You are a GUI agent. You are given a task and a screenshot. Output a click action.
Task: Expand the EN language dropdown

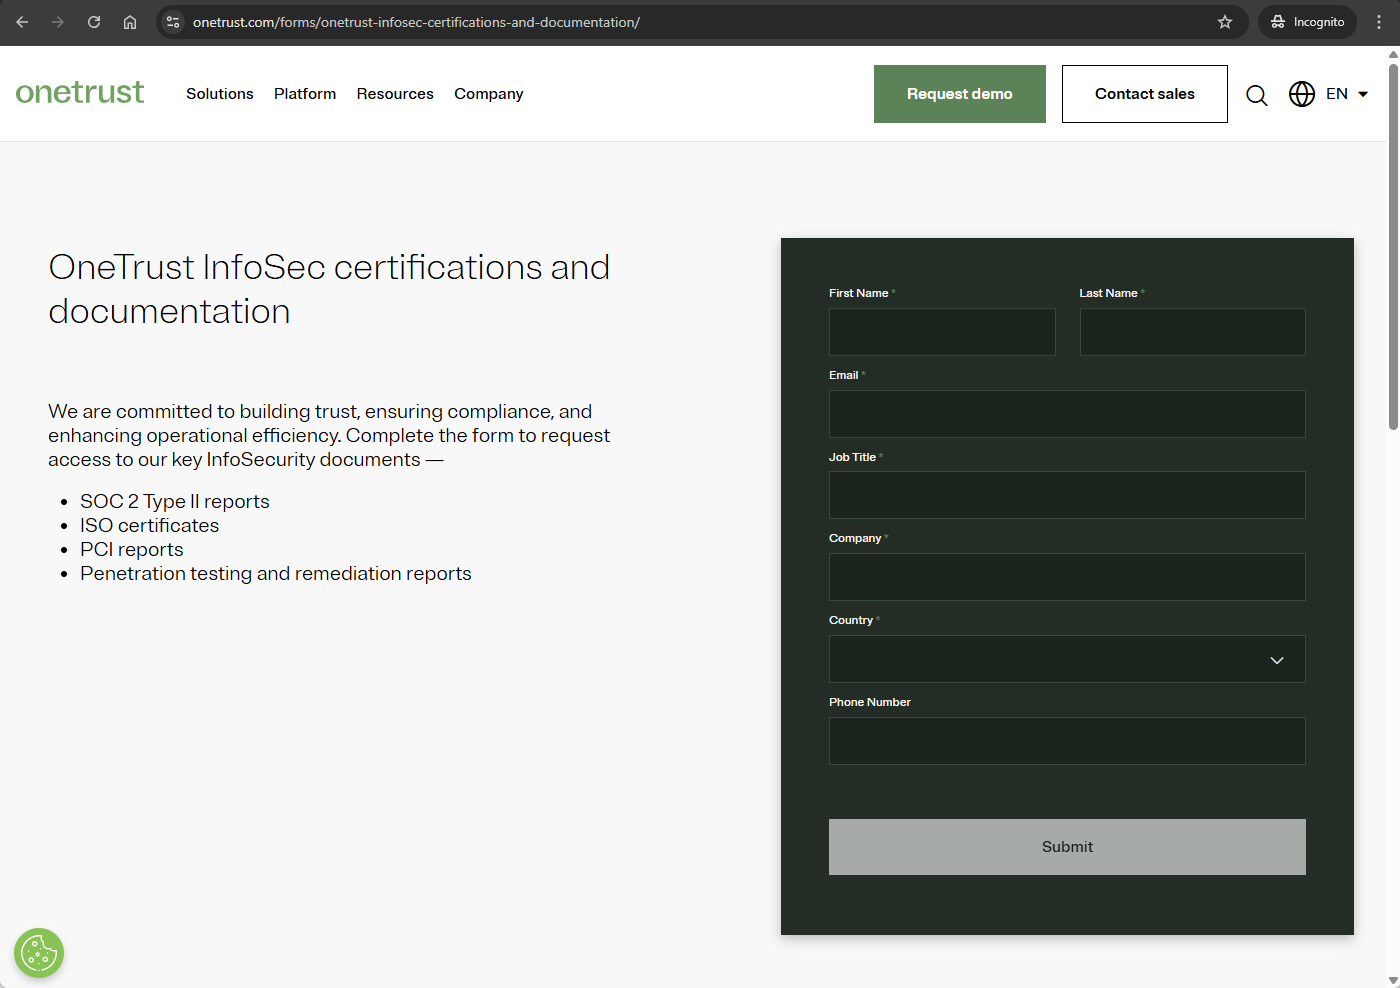1347,94
